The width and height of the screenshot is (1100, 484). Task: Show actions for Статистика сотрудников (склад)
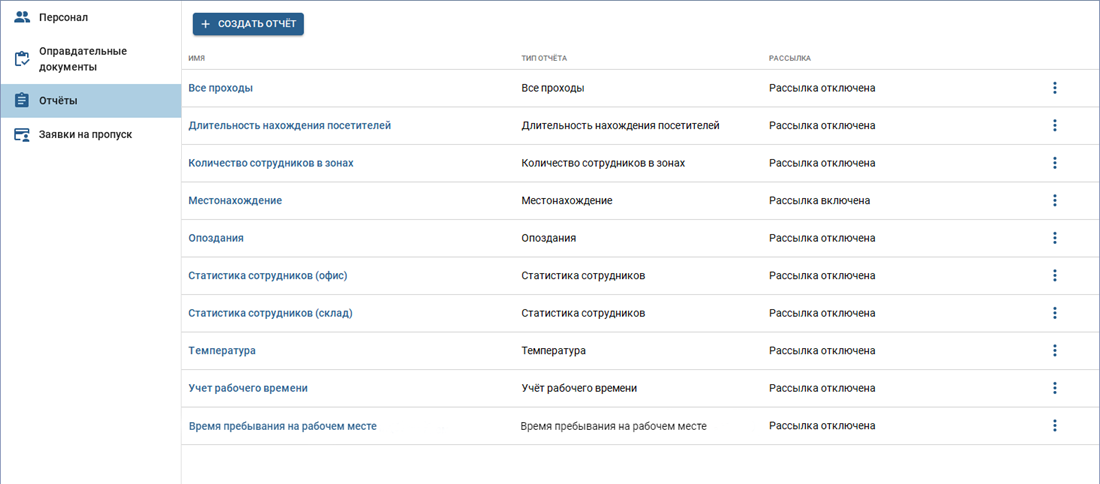1054,313
